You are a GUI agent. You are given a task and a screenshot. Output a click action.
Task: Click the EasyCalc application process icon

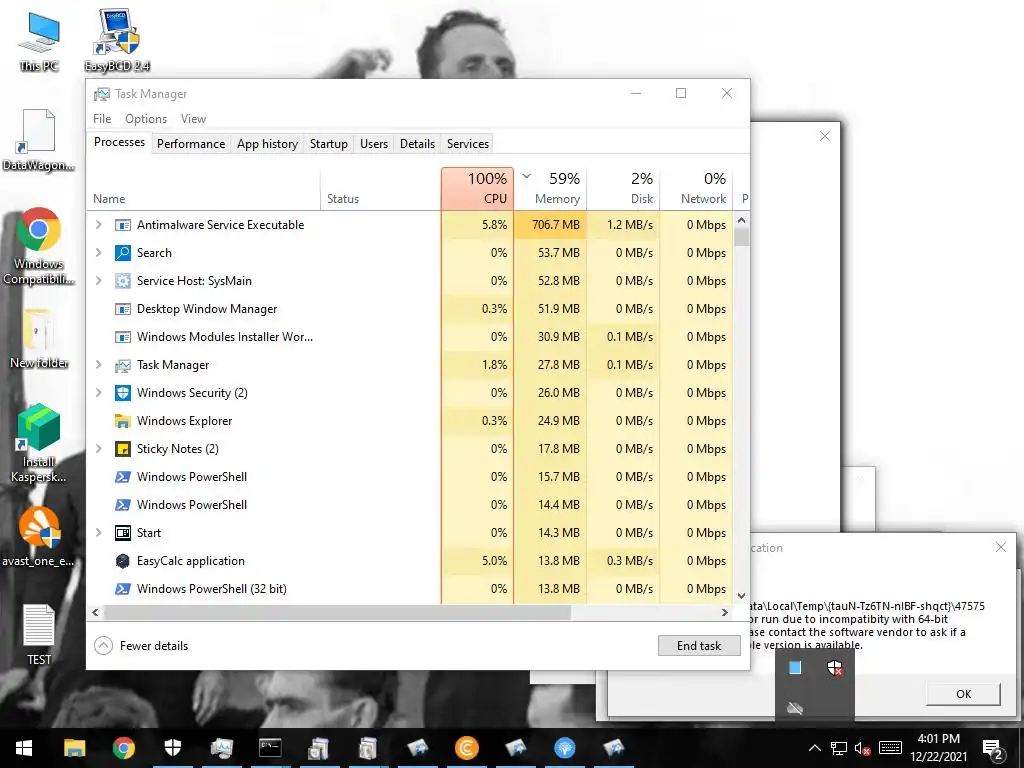pyautogui.click(x=122, y=561)
